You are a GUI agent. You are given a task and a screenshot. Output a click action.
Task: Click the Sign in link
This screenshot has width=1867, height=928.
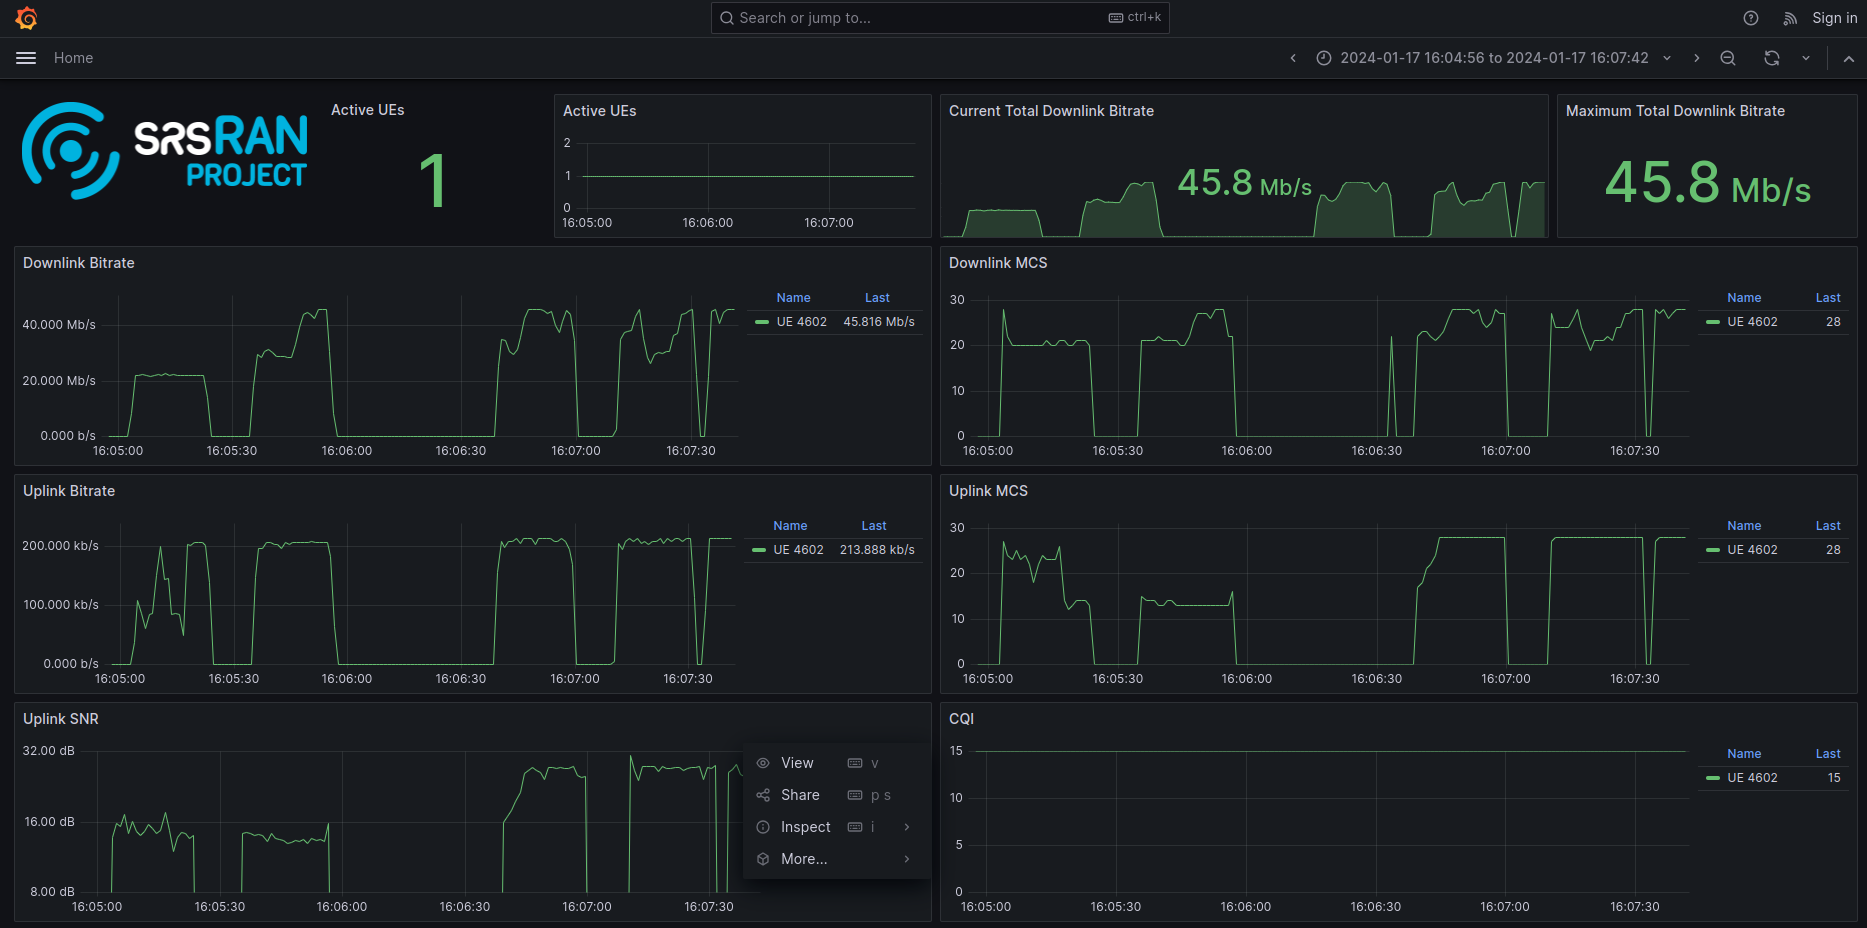(1834, 18)
